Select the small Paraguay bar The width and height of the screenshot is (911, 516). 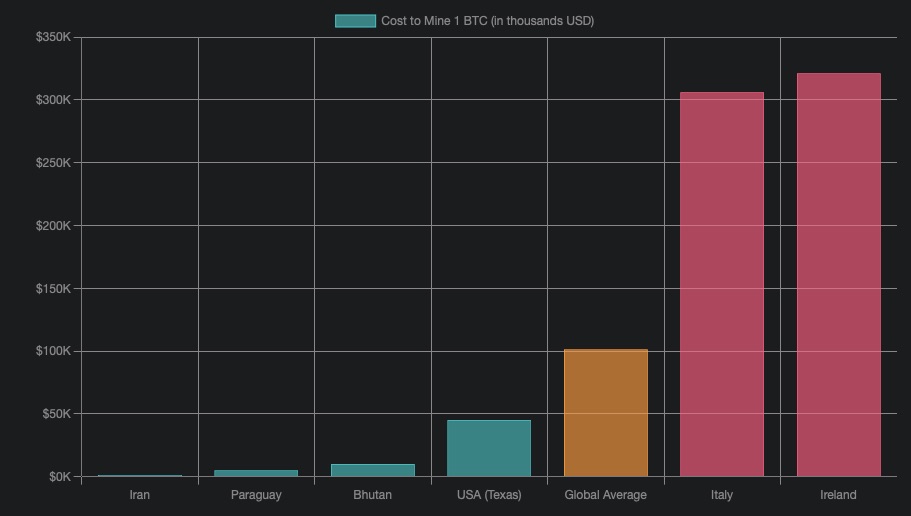pyautogui.click(x=256, y=473)
